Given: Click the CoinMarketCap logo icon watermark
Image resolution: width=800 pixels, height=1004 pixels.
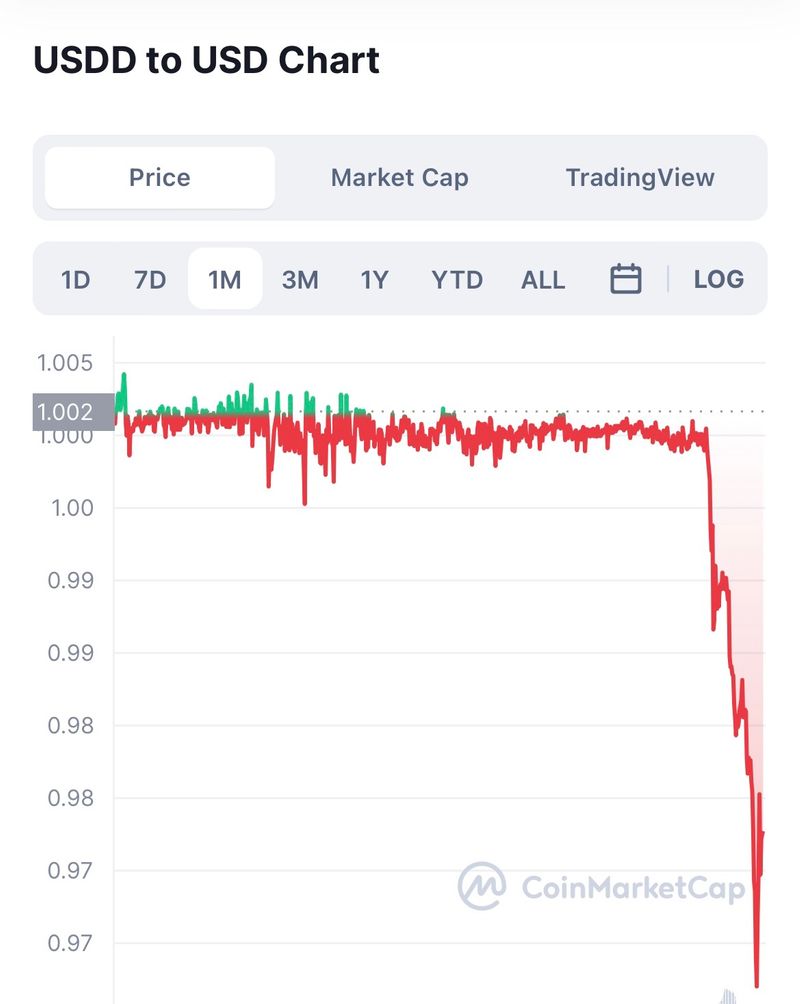Looking at the screenshot, I should coord(481,886).
